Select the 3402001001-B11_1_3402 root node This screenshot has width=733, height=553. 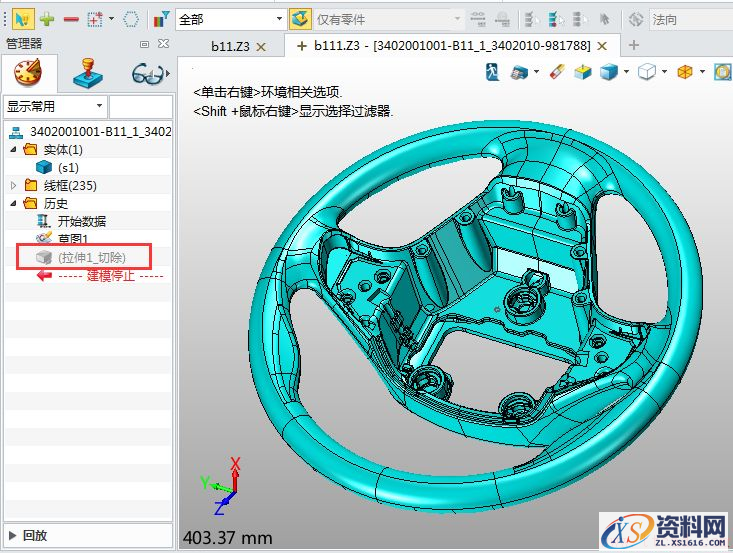[x=100, y=132]
